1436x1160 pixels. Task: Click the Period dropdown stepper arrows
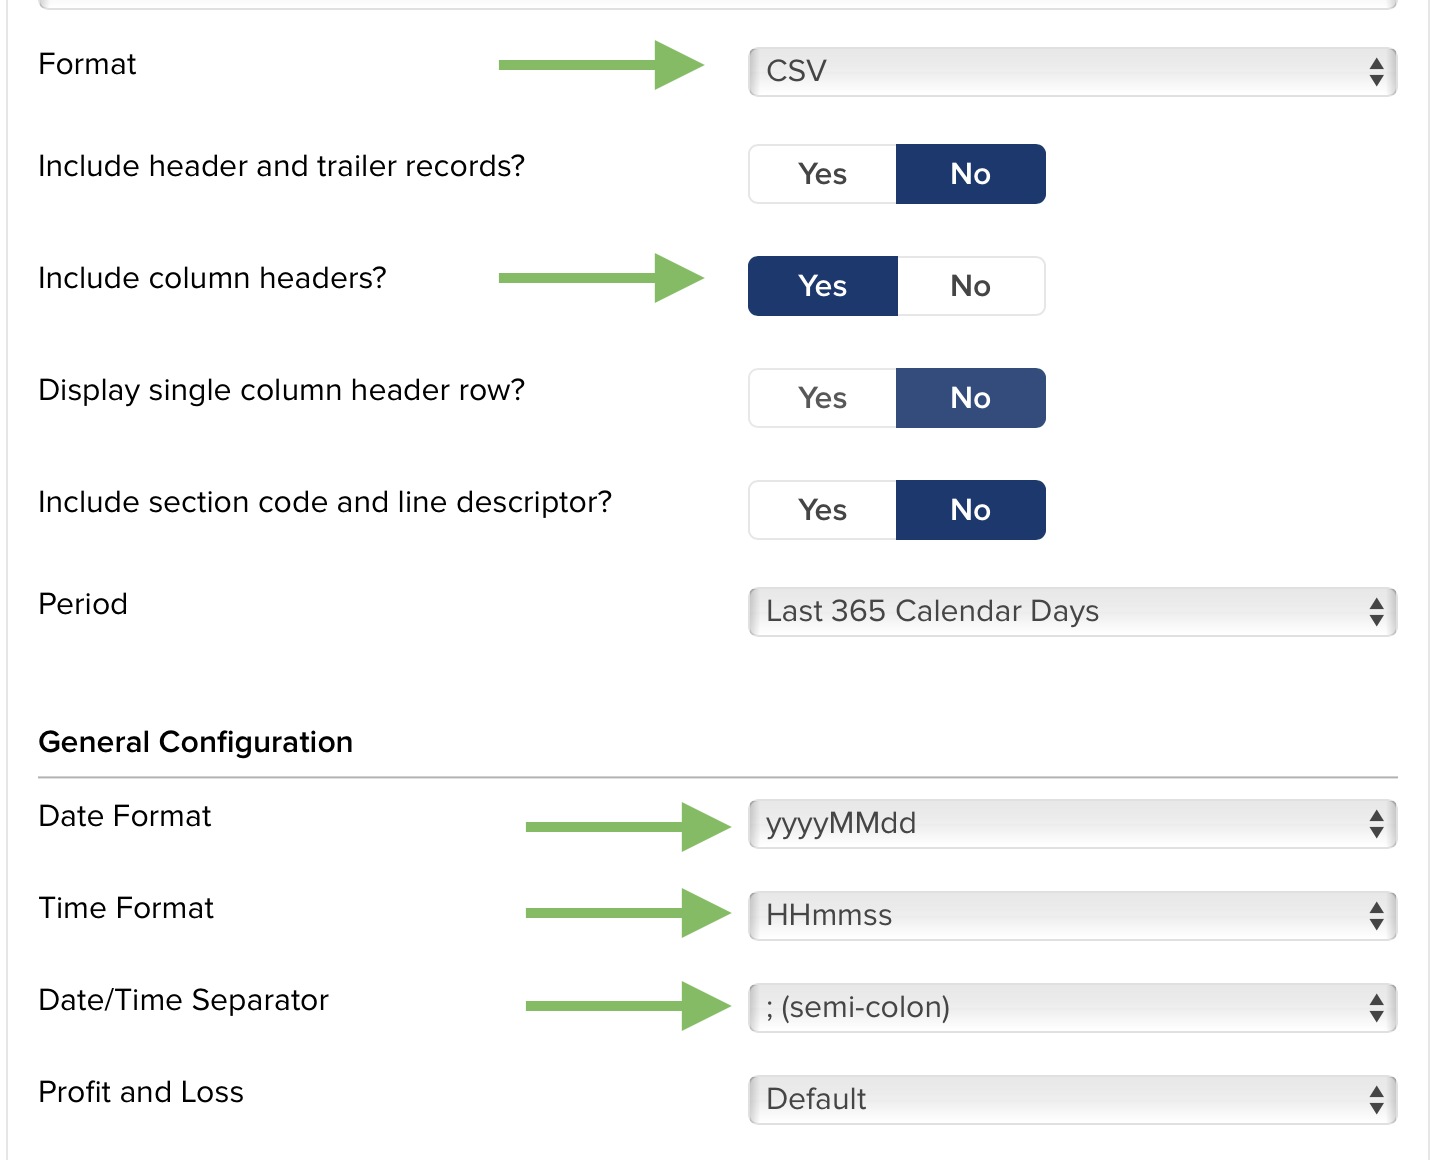click(x=1377, y=611)
